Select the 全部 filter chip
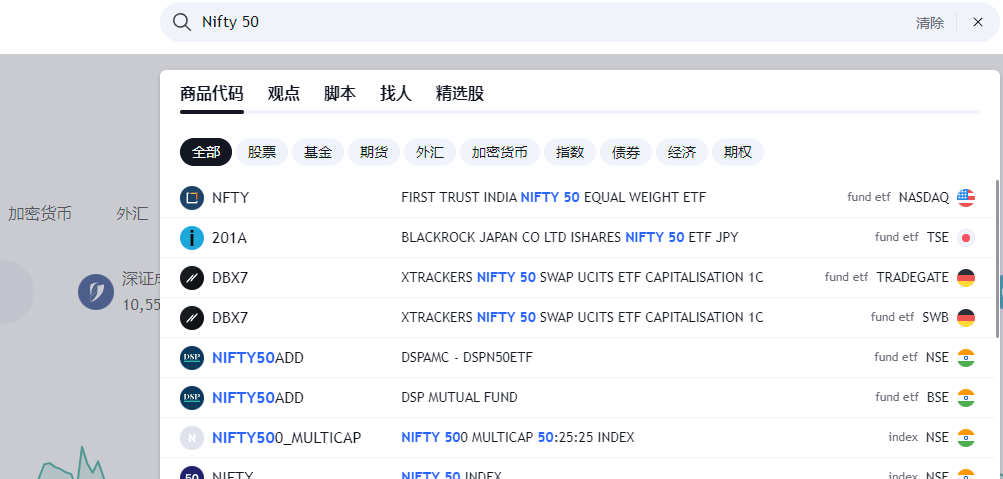This screenshot has width=1003, height=479. pyautogui.click(x=206, y=152)
